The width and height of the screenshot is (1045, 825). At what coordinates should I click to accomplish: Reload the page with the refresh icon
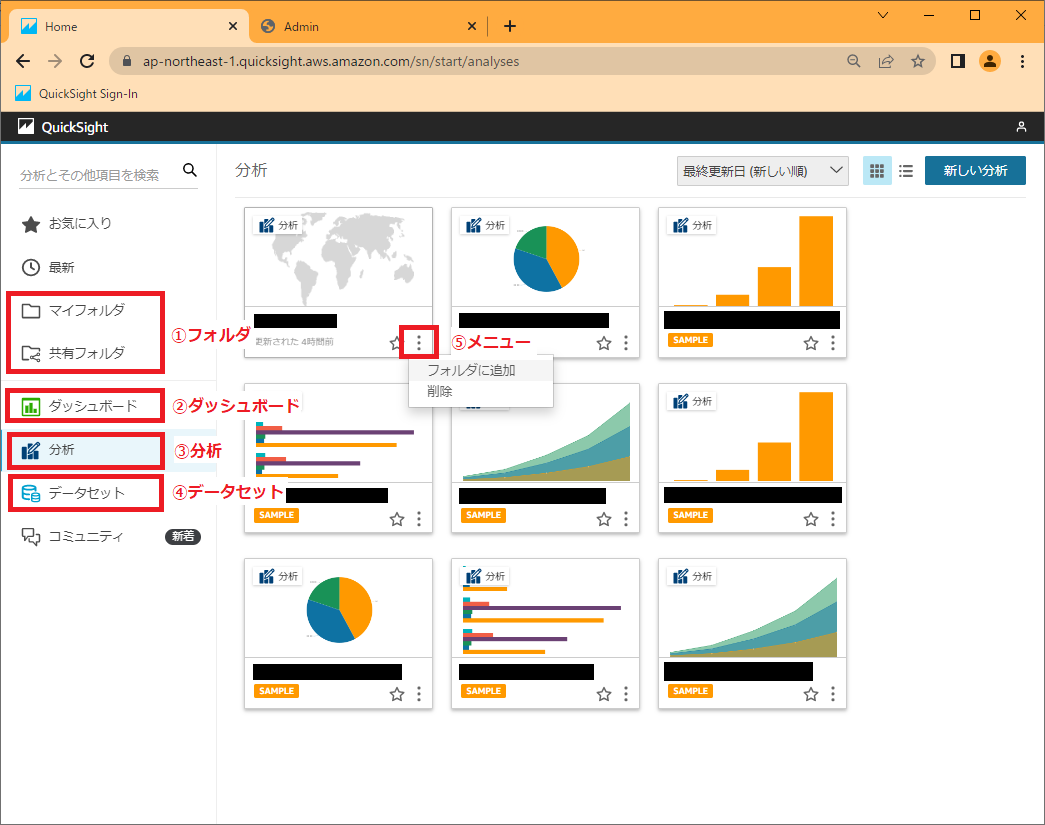click(87, 61)
